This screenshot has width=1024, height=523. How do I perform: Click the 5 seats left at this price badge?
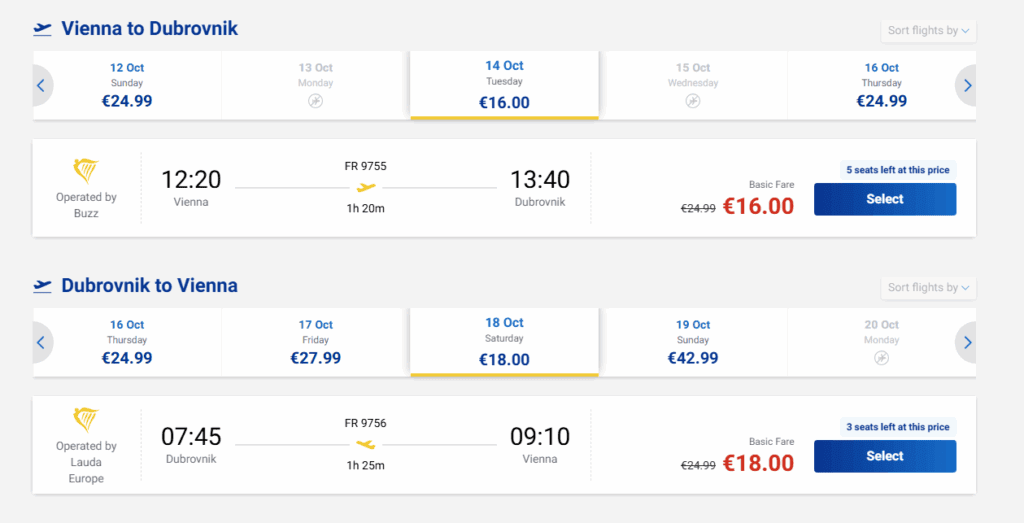coord(897,170)
